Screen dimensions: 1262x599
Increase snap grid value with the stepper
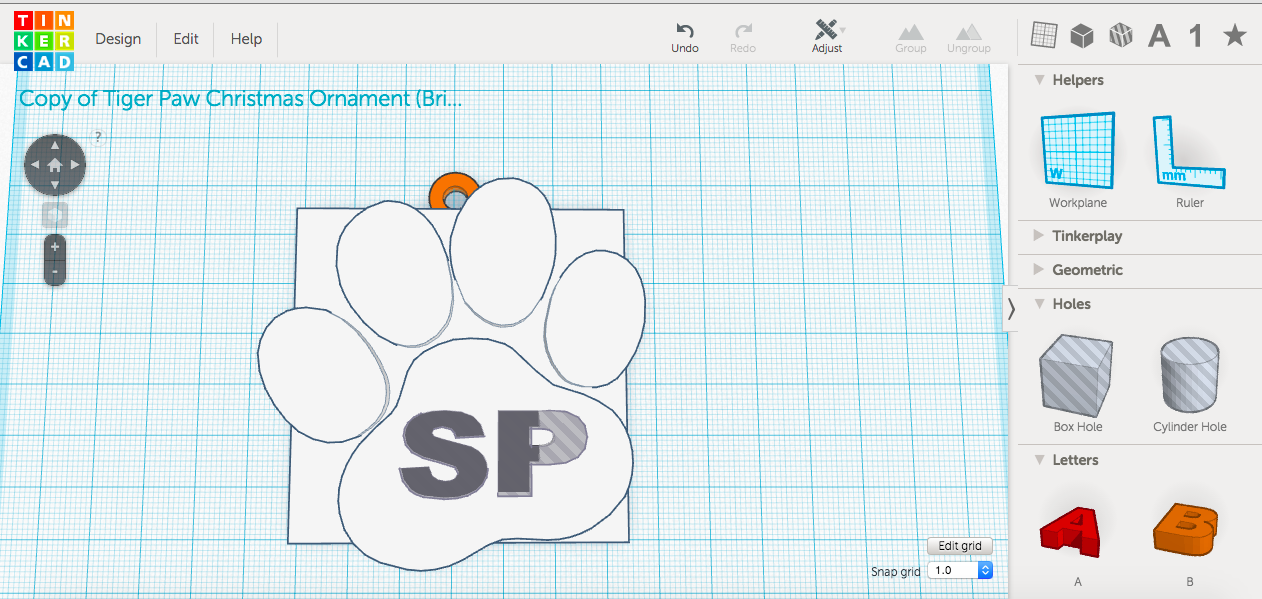(x=985, y=565)
